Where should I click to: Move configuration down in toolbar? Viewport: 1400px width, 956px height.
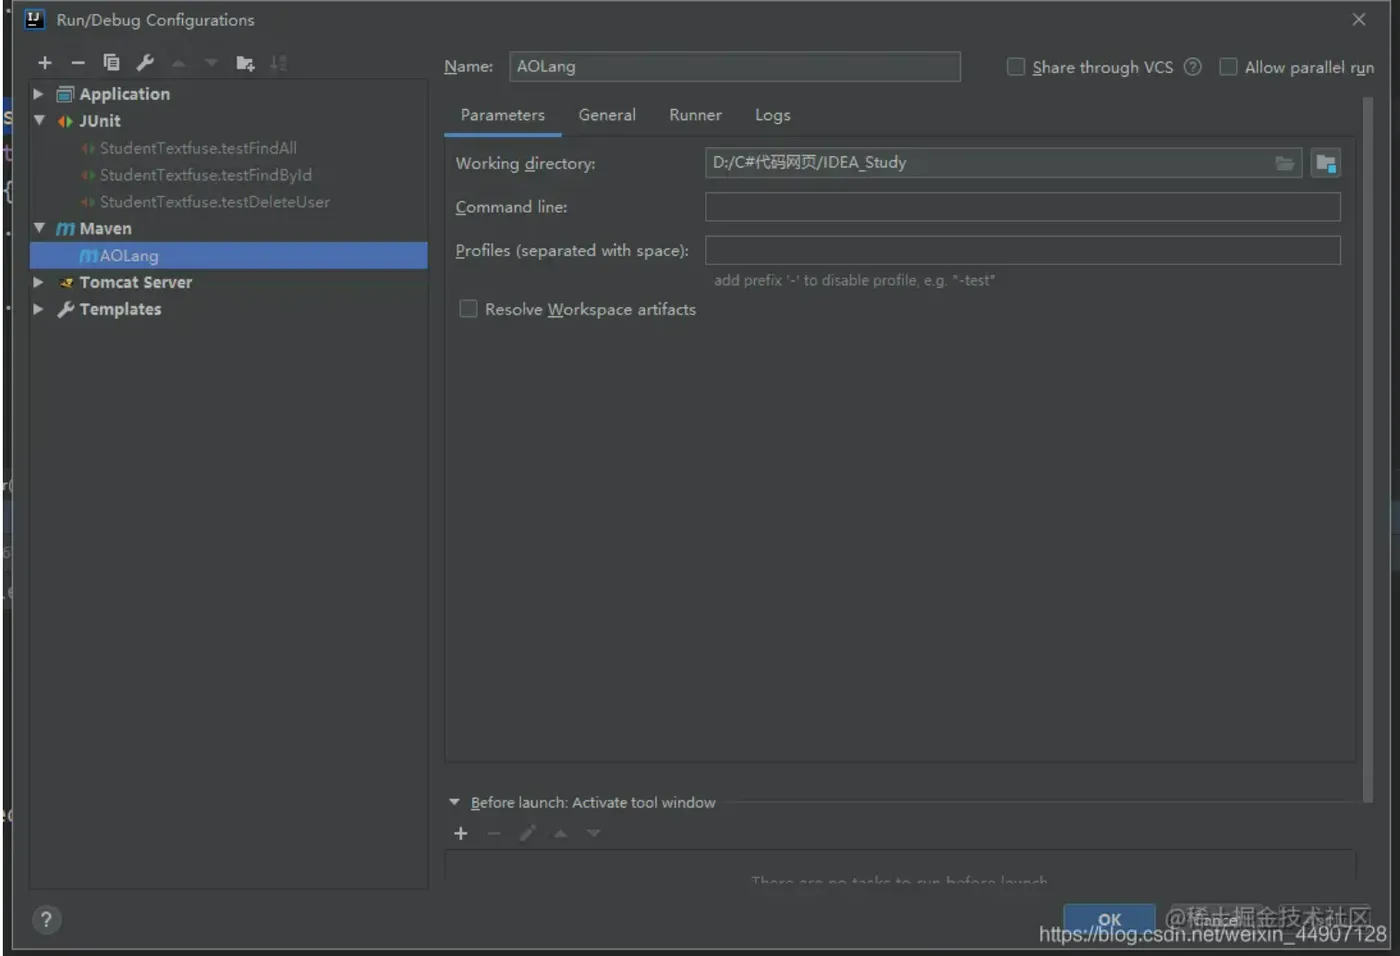[211, 63]
